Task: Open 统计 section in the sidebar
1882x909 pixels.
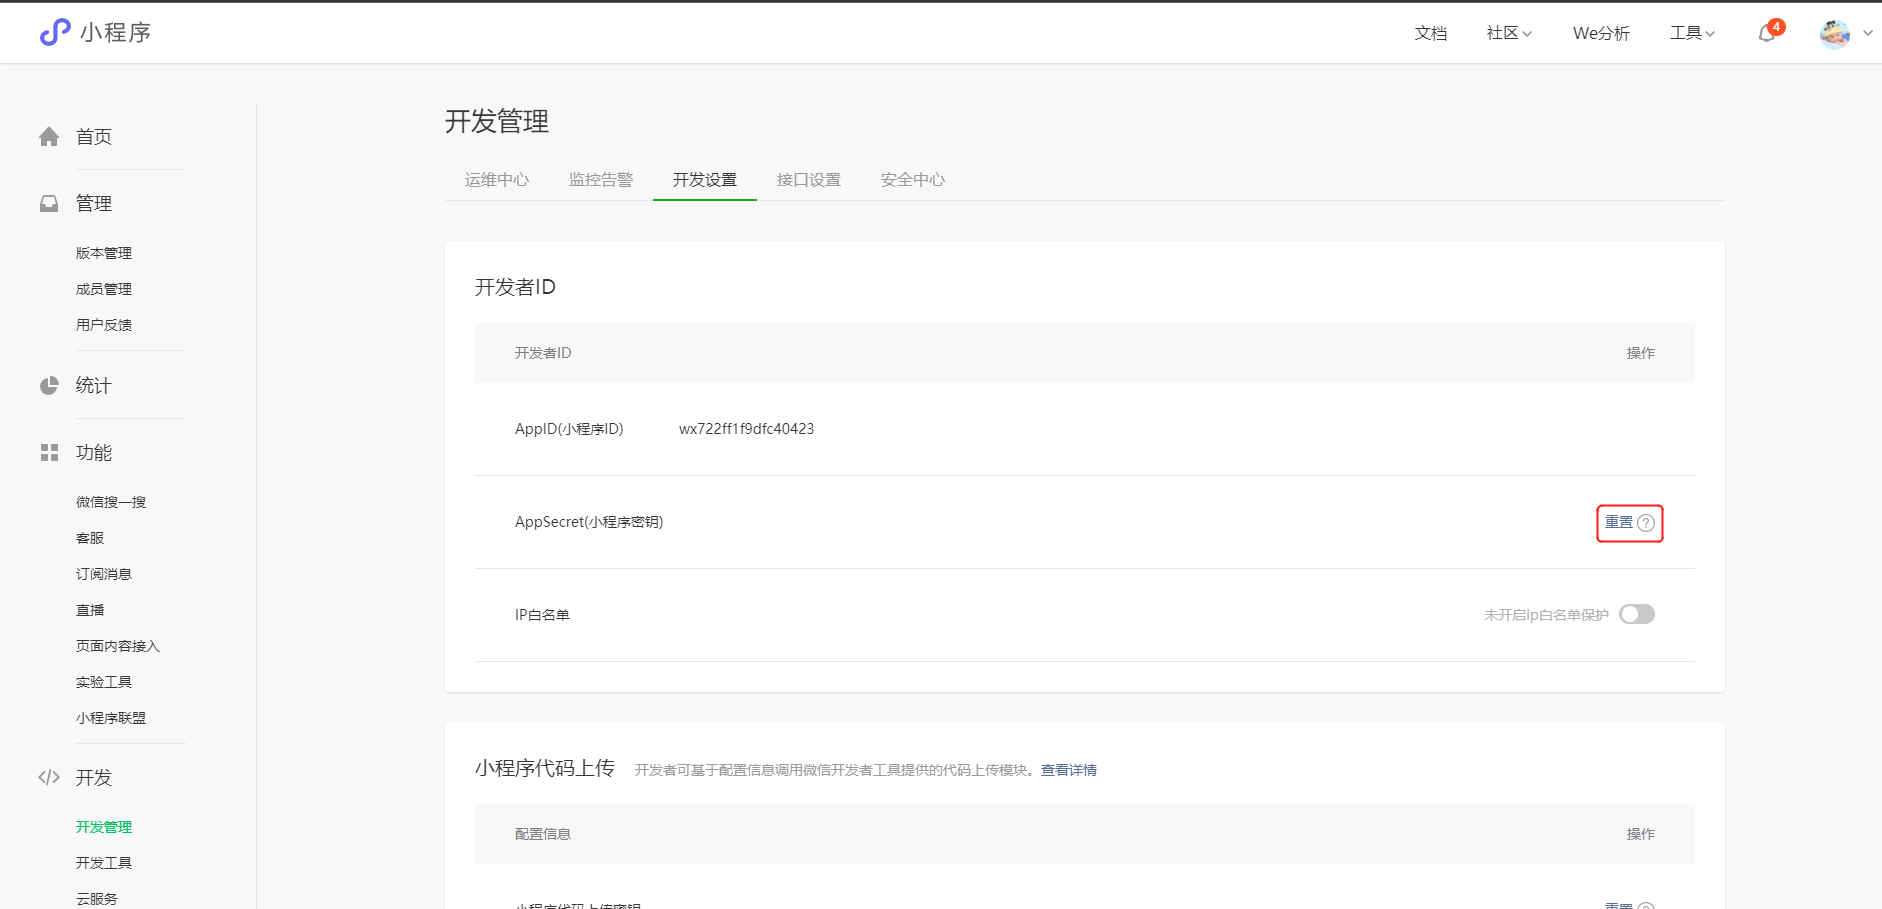Action: (94, 385)
